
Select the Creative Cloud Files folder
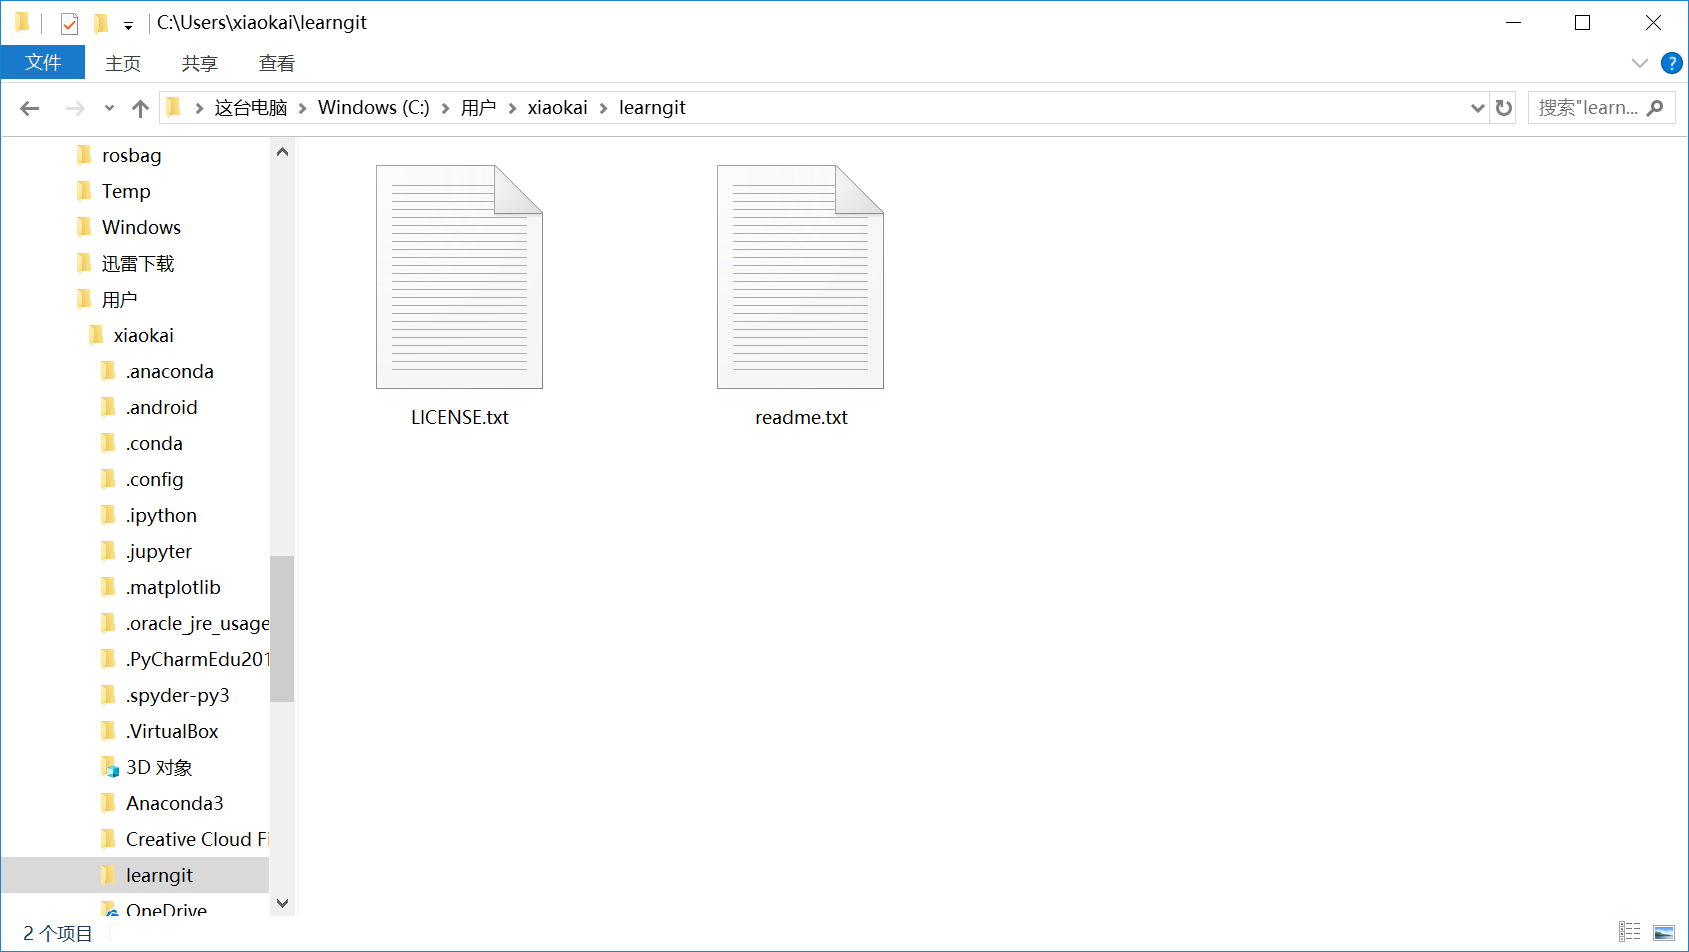click(196, 839)
